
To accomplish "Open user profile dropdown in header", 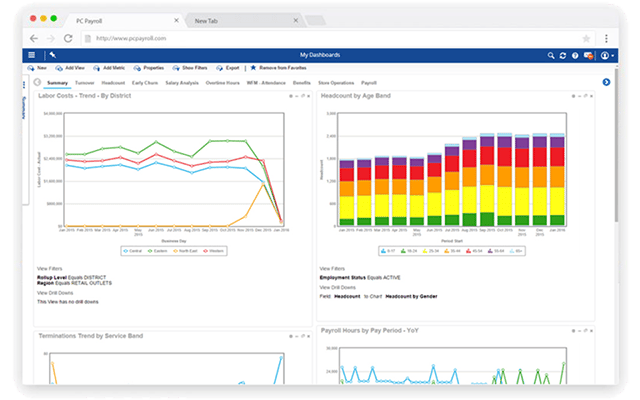I will [x=607, y=56].
